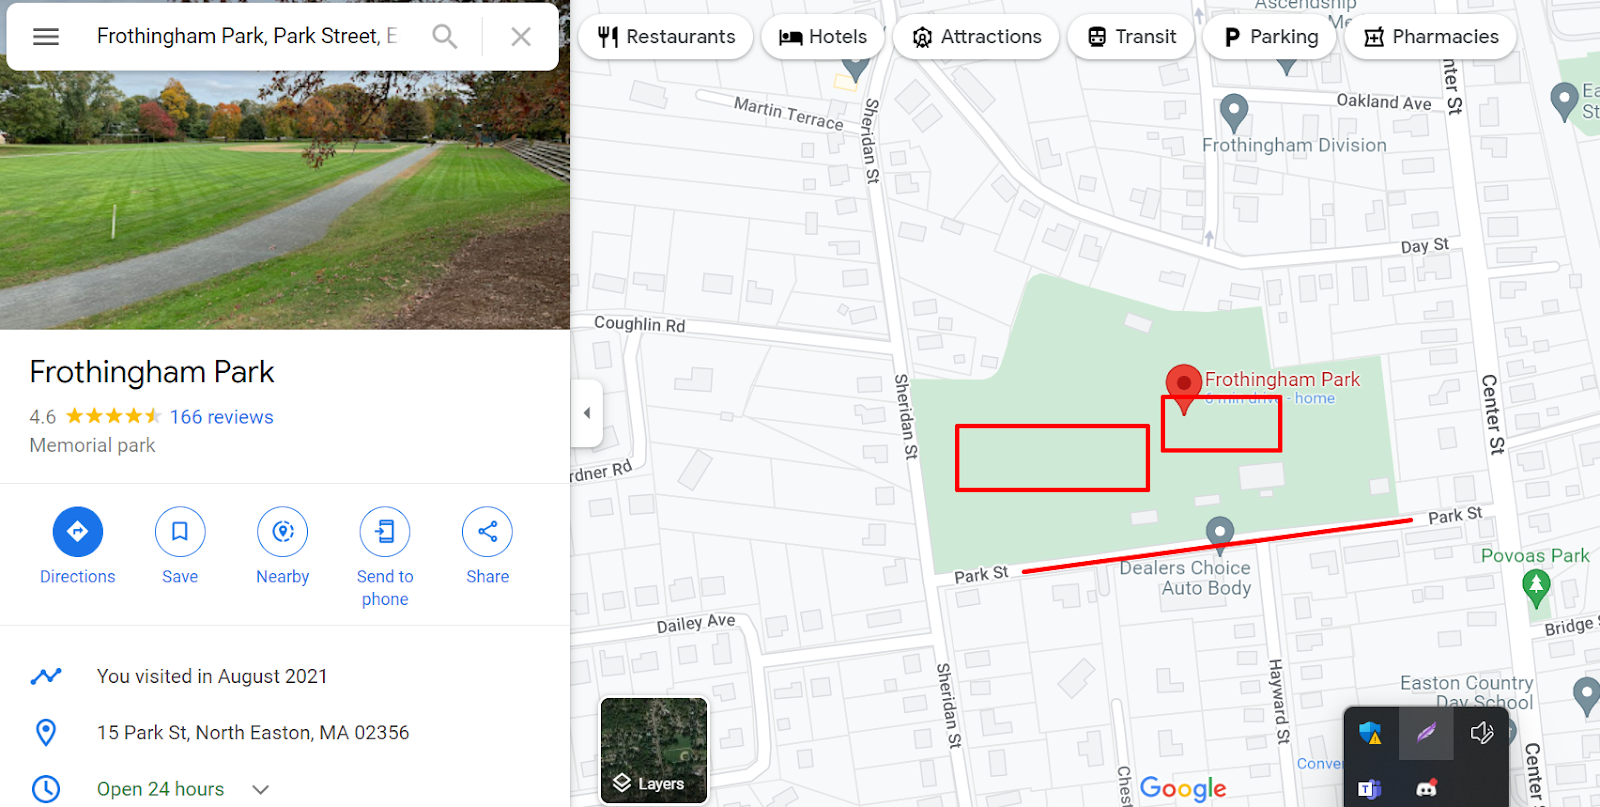Image resolution: width=1600 pixels, height=807 pixels.
Task: Show Pharmacies on the map
Action: [1431, 37]
